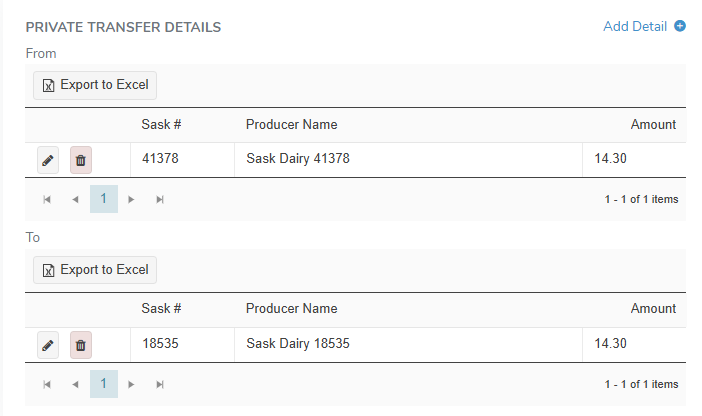Edit the Sask Dairy 18535 row
The height and width of the screenshot is (416, 702).
[x=47, y=345]
